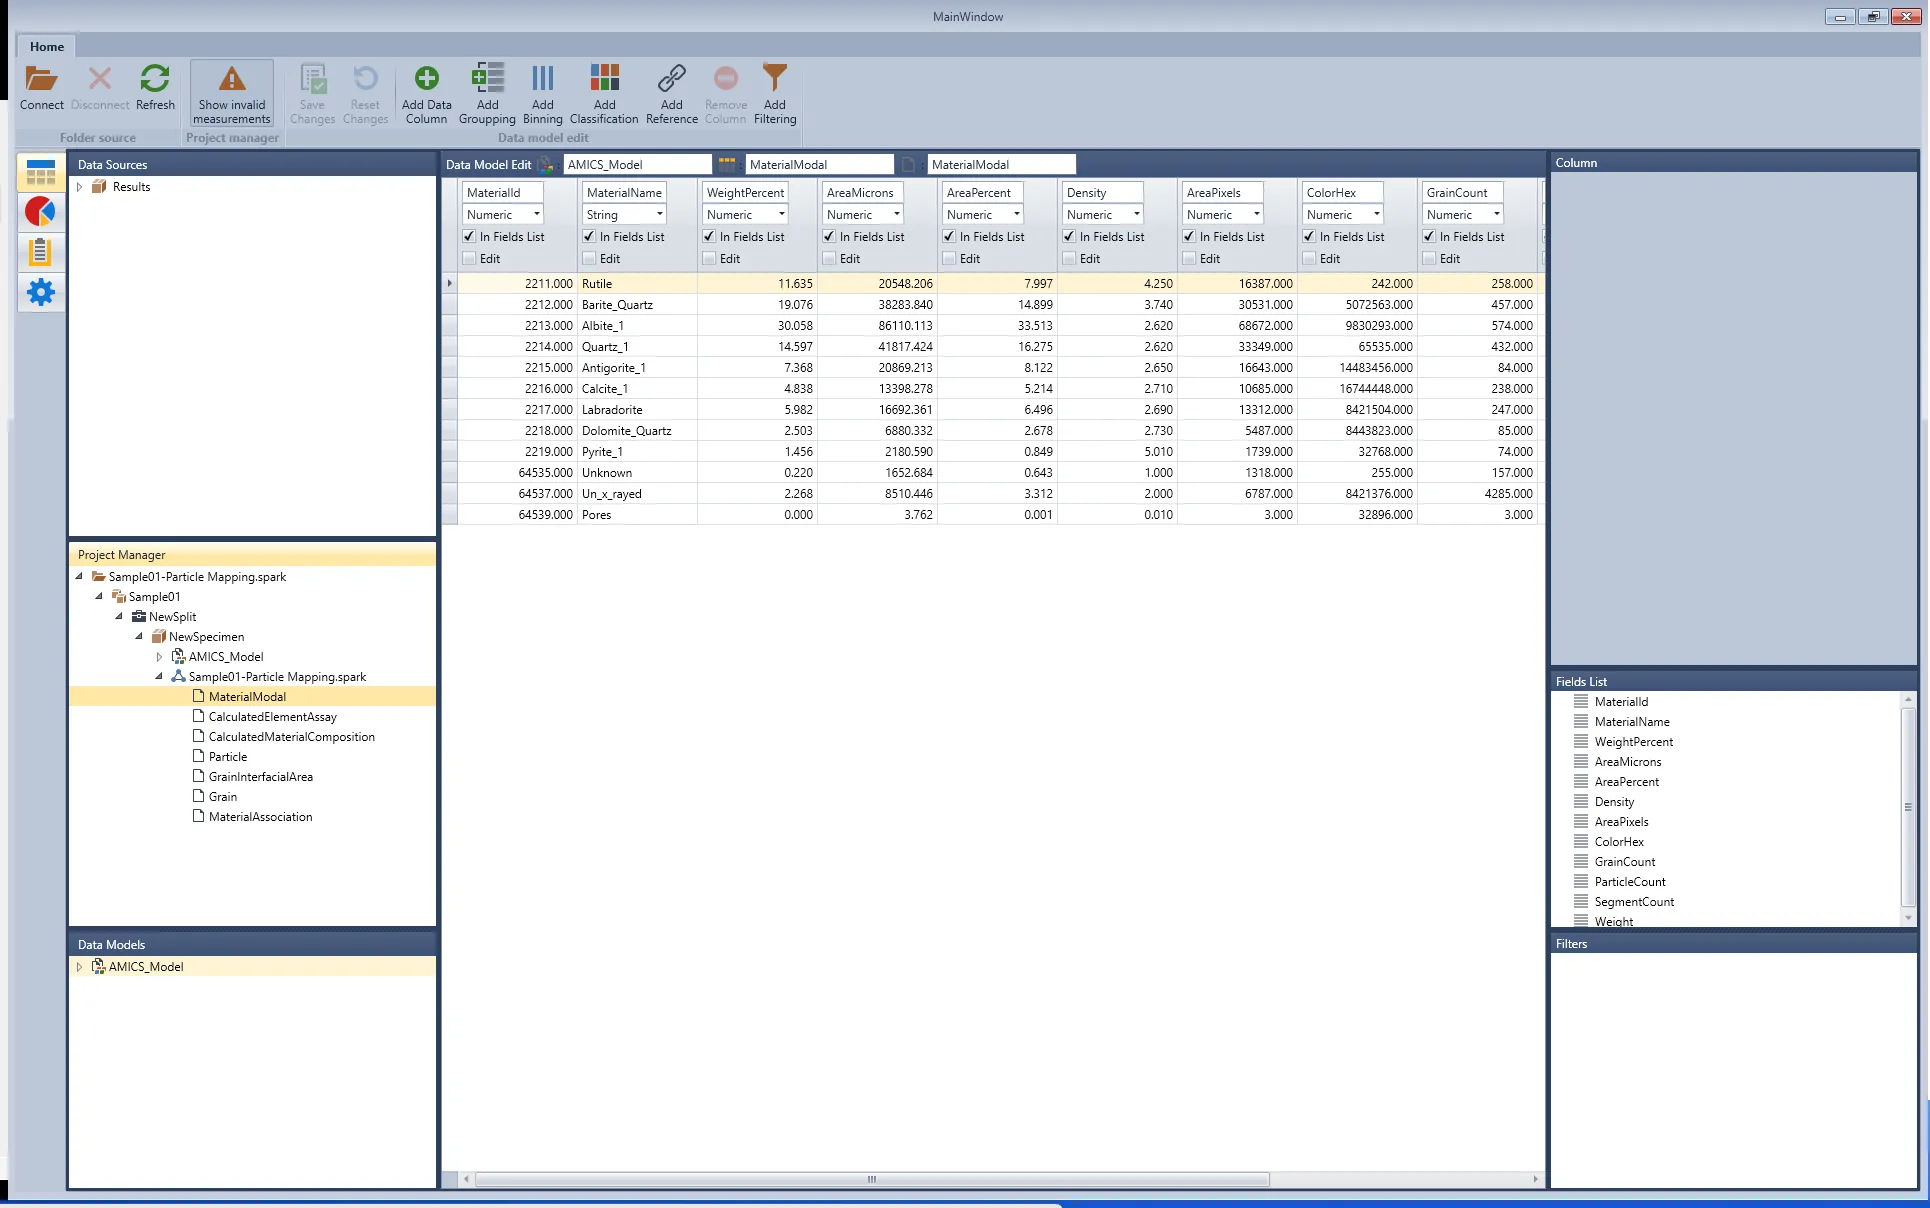Viewport: 1930px width, 1208px height.
Task: Click the horizontal scrollbar of data grid
Action: point(872,1179)
